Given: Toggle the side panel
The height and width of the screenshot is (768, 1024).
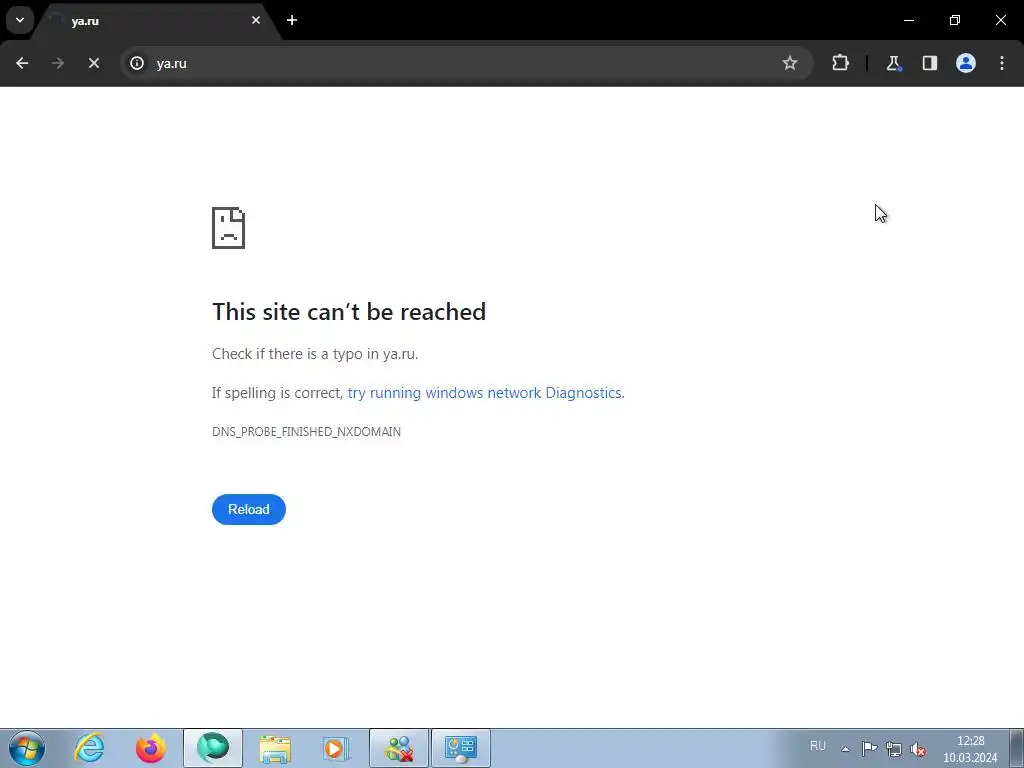Looking at the screenshot, I should click(930, 63).
